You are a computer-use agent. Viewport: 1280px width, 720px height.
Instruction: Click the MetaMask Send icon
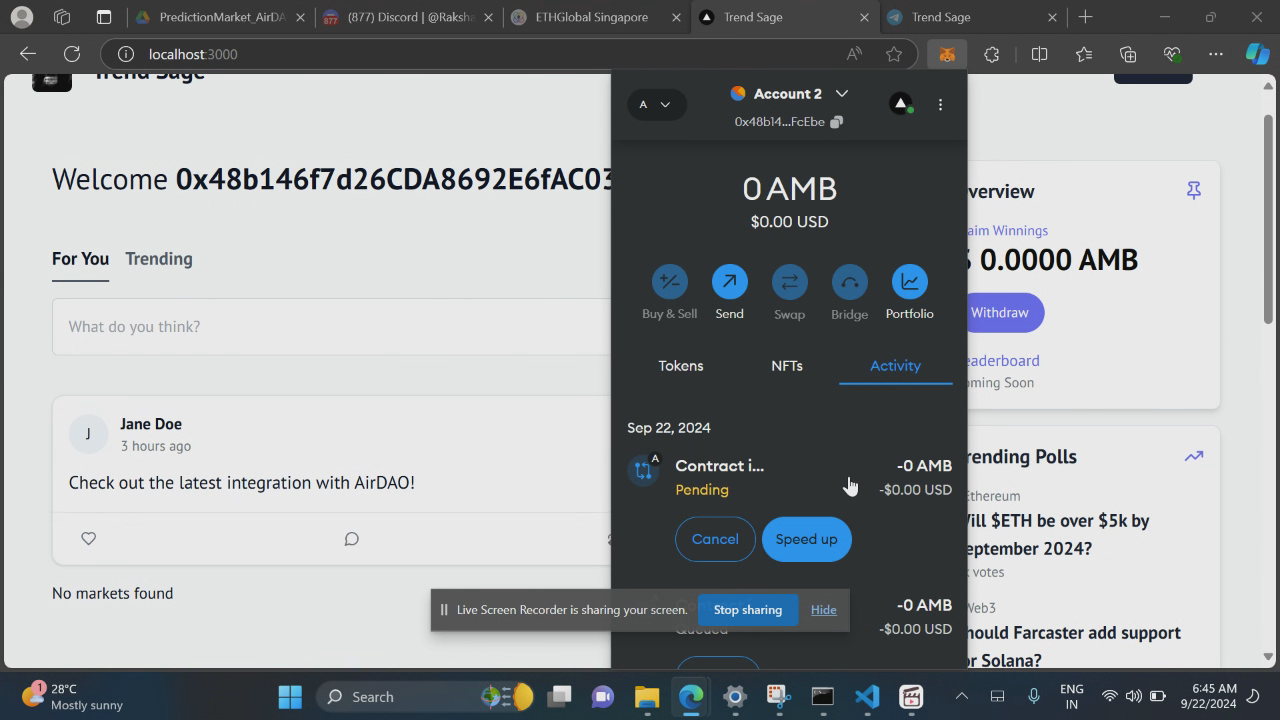click(729, 282)
